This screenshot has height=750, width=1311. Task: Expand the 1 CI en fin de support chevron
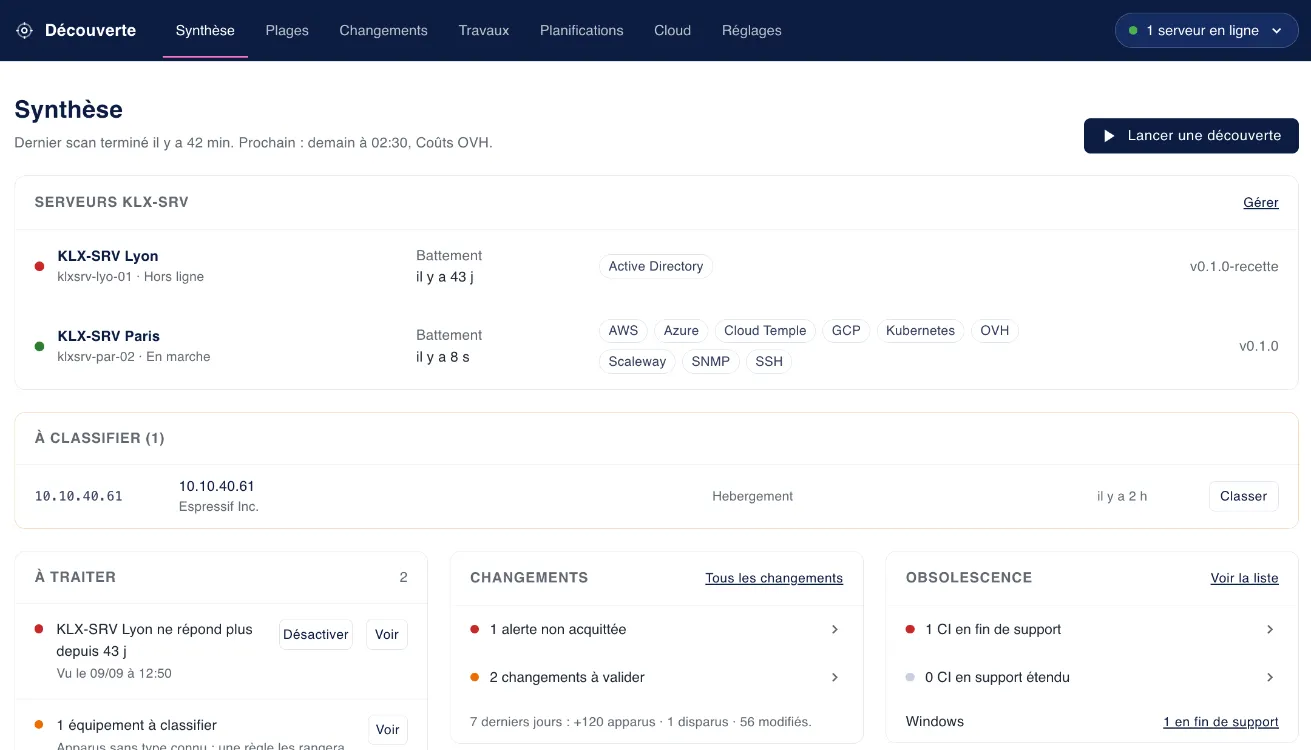click(x=1270, y=629)
